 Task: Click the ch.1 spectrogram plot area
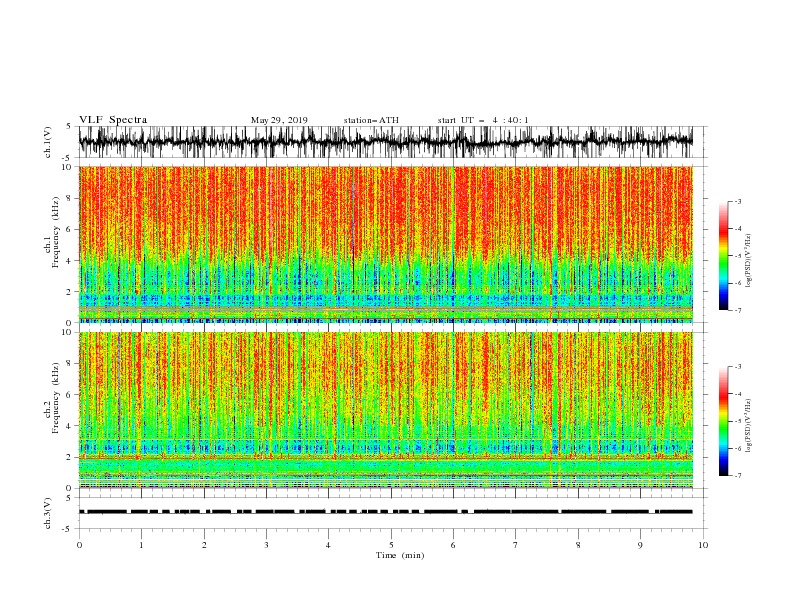point(385,244)
